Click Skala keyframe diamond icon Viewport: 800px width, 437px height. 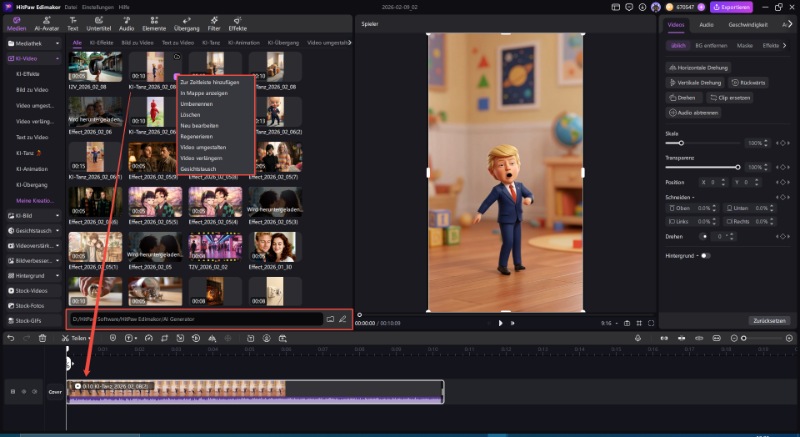(783, 143)
